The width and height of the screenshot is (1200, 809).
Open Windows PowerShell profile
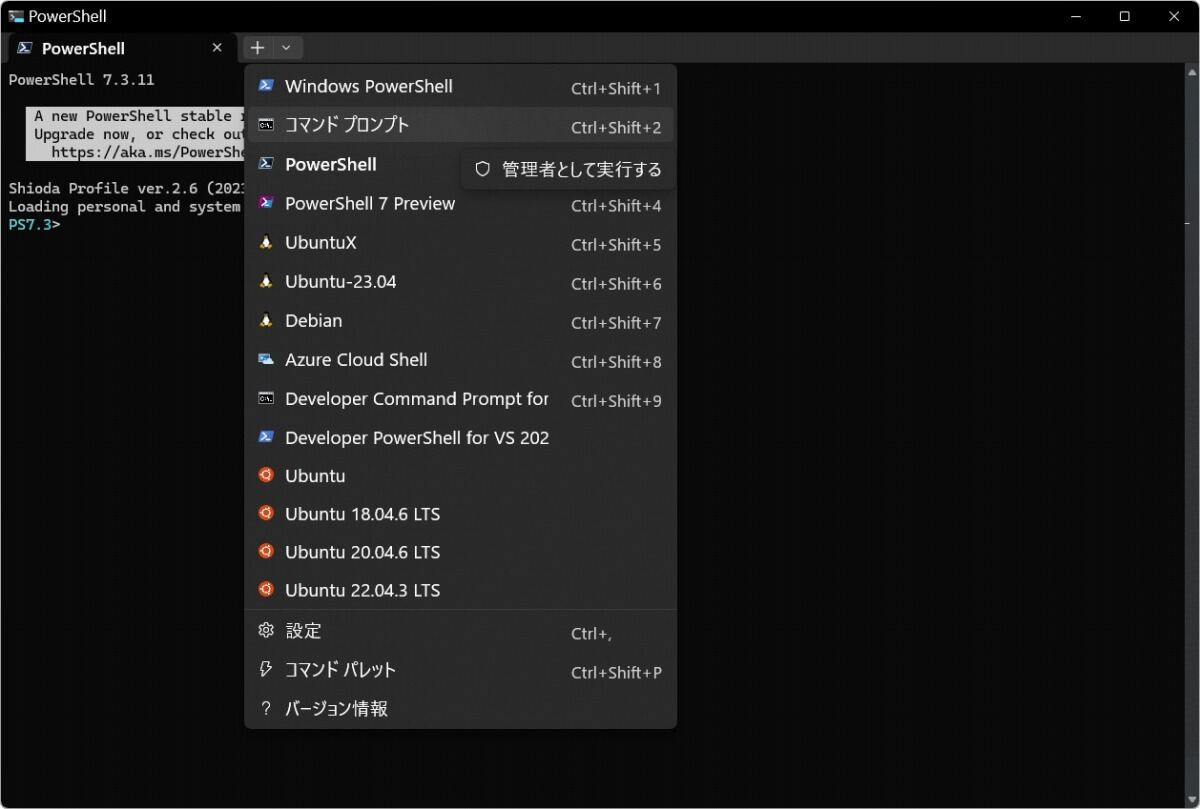[460, 87]
